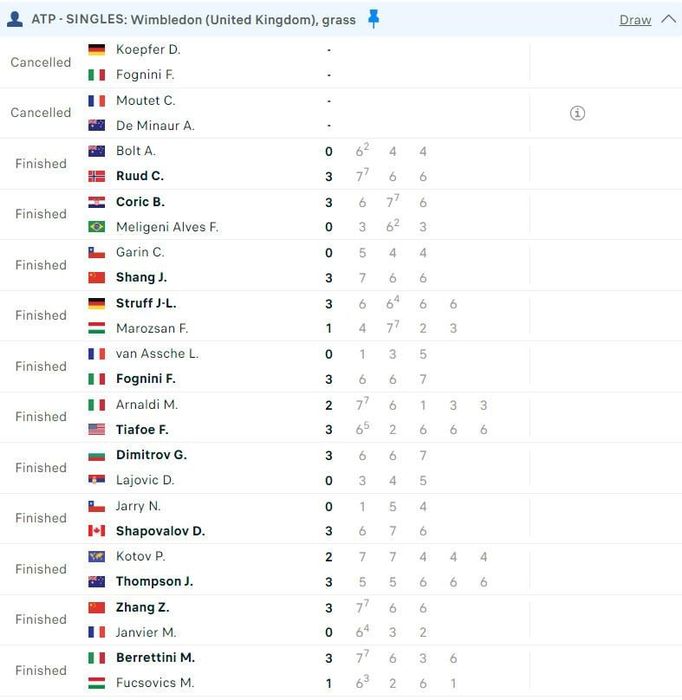This screenshot has height=700, width=682.
Task: Click Canada flag next to Shapovalov D.
Action: tap(96, 531)
